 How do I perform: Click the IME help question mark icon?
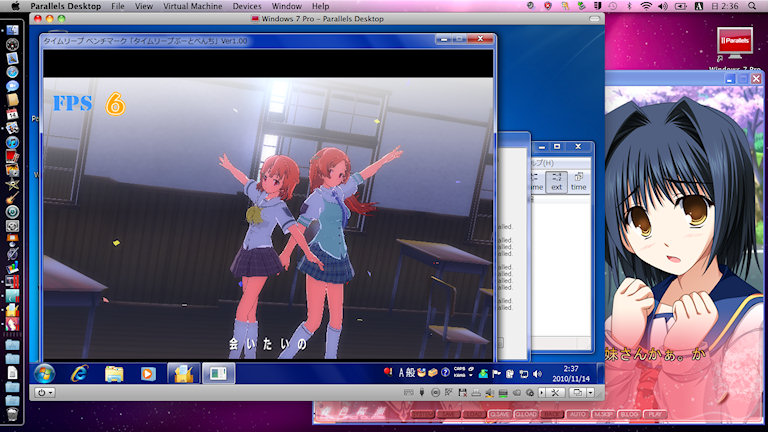coord(445,373)
